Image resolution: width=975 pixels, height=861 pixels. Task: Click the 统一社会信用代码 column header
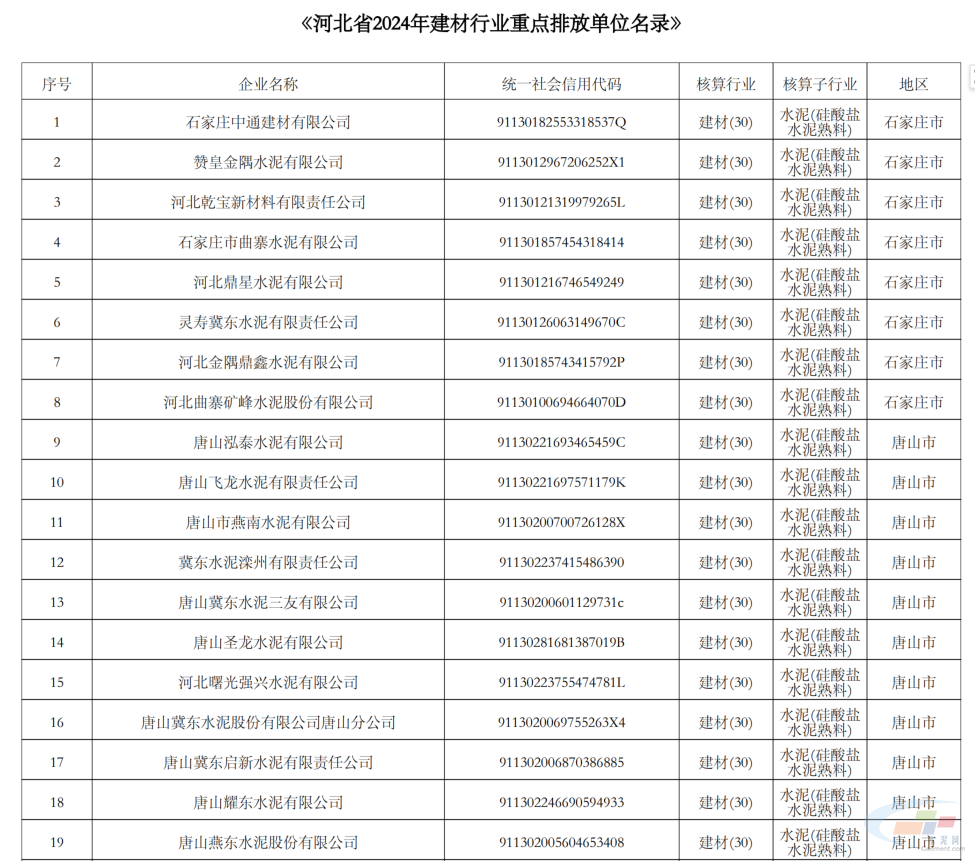click(561, 85)
